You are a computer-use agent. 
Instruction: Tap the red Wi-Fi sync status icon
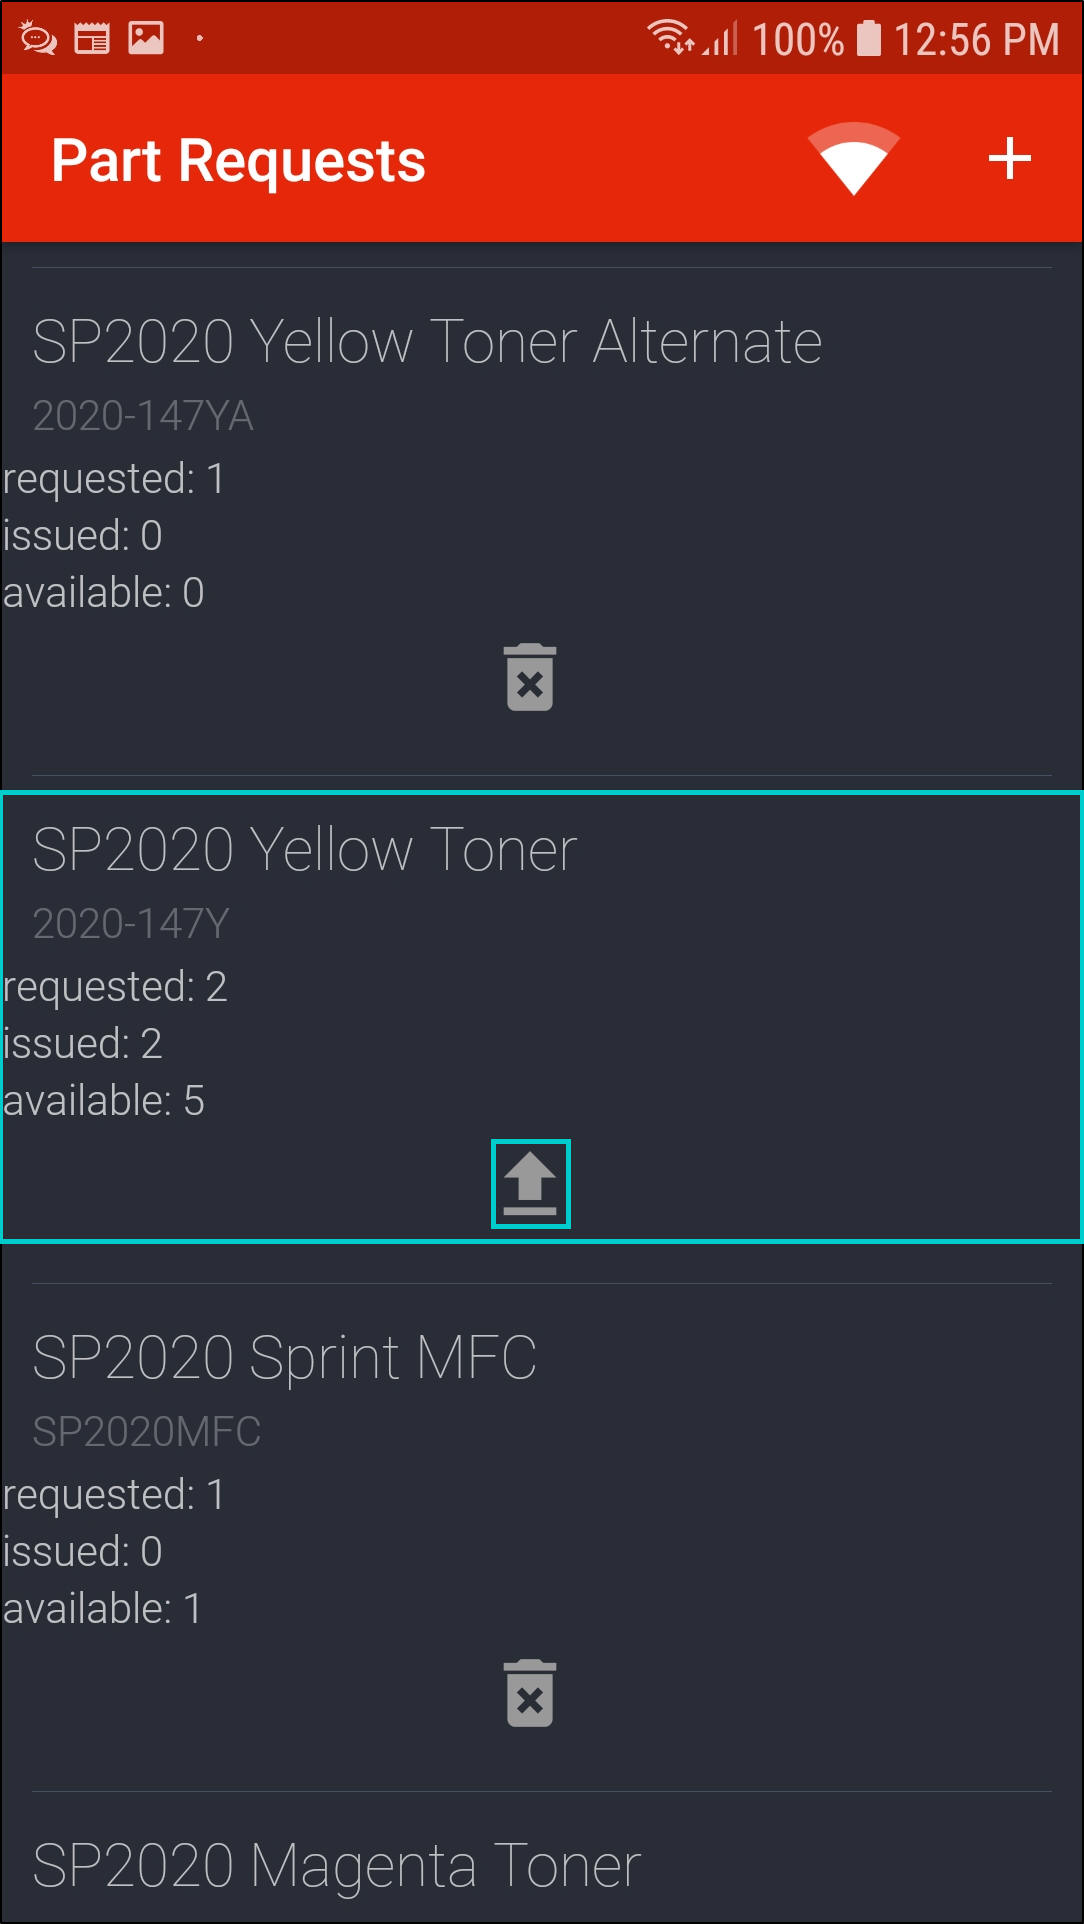click(853, 158)
